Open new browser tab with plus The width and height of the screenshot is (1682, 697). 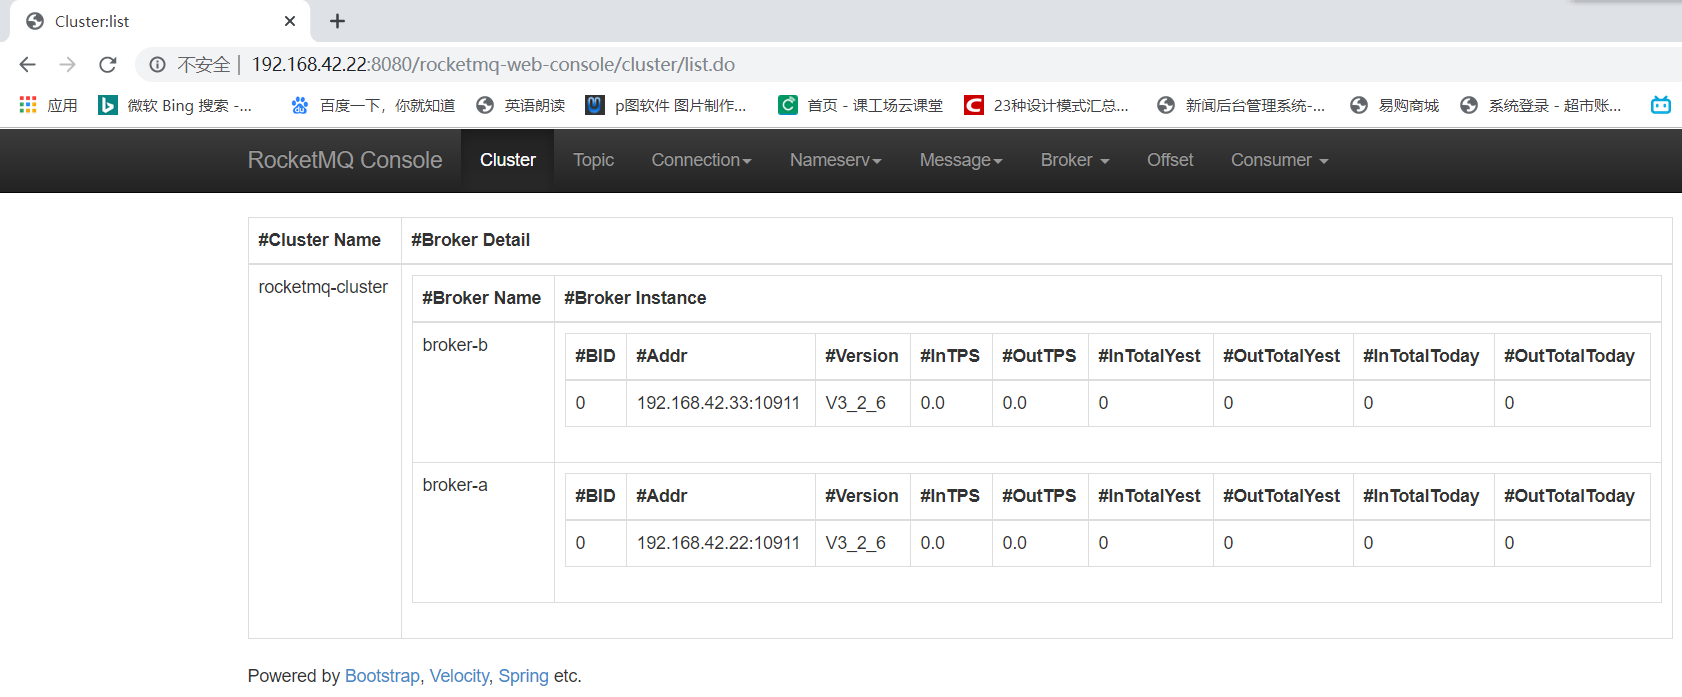(x=338, y=21)
